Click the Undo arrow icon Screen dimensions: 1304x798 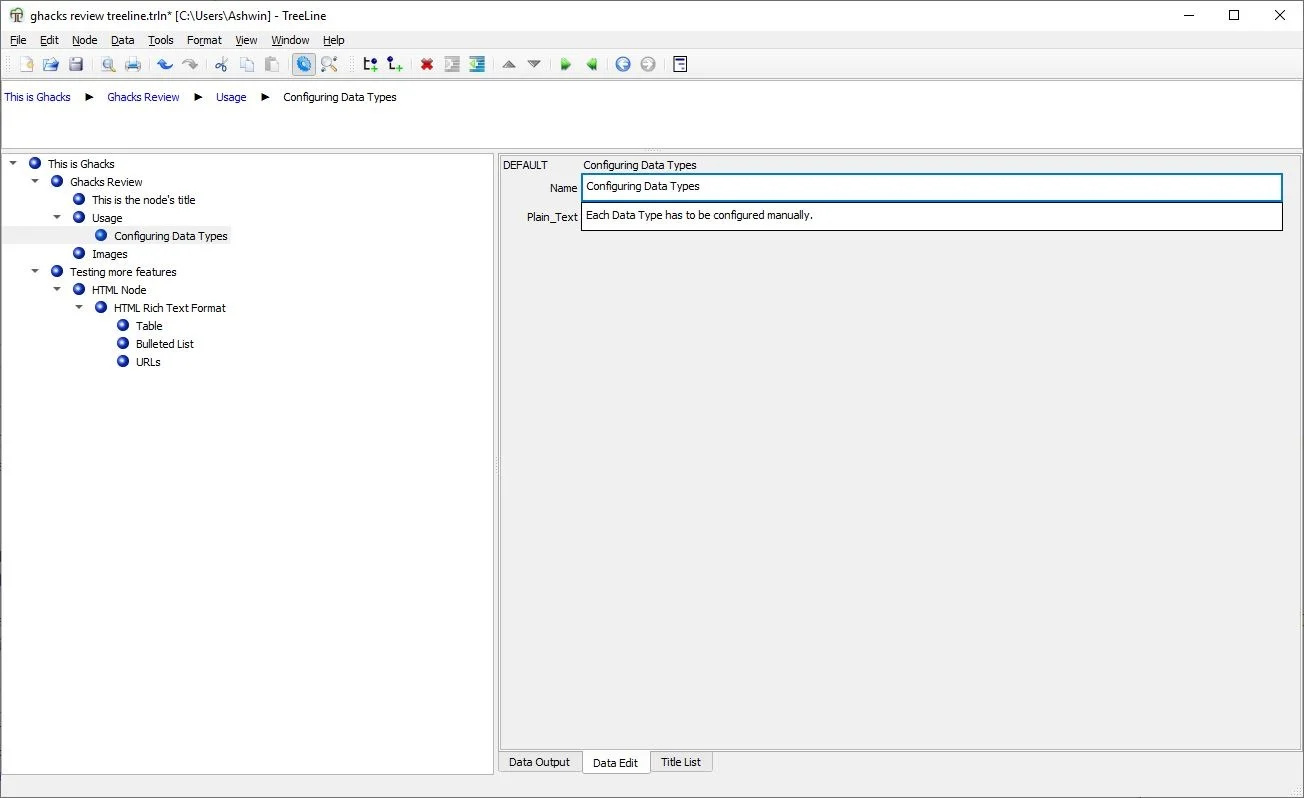pos(165,64)
